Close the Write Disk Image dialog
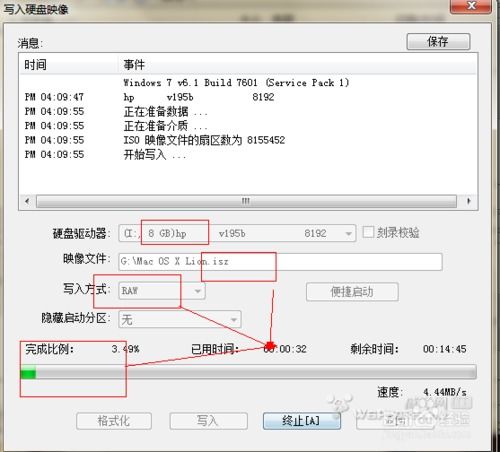500x452 pixels. click(471, 6)
